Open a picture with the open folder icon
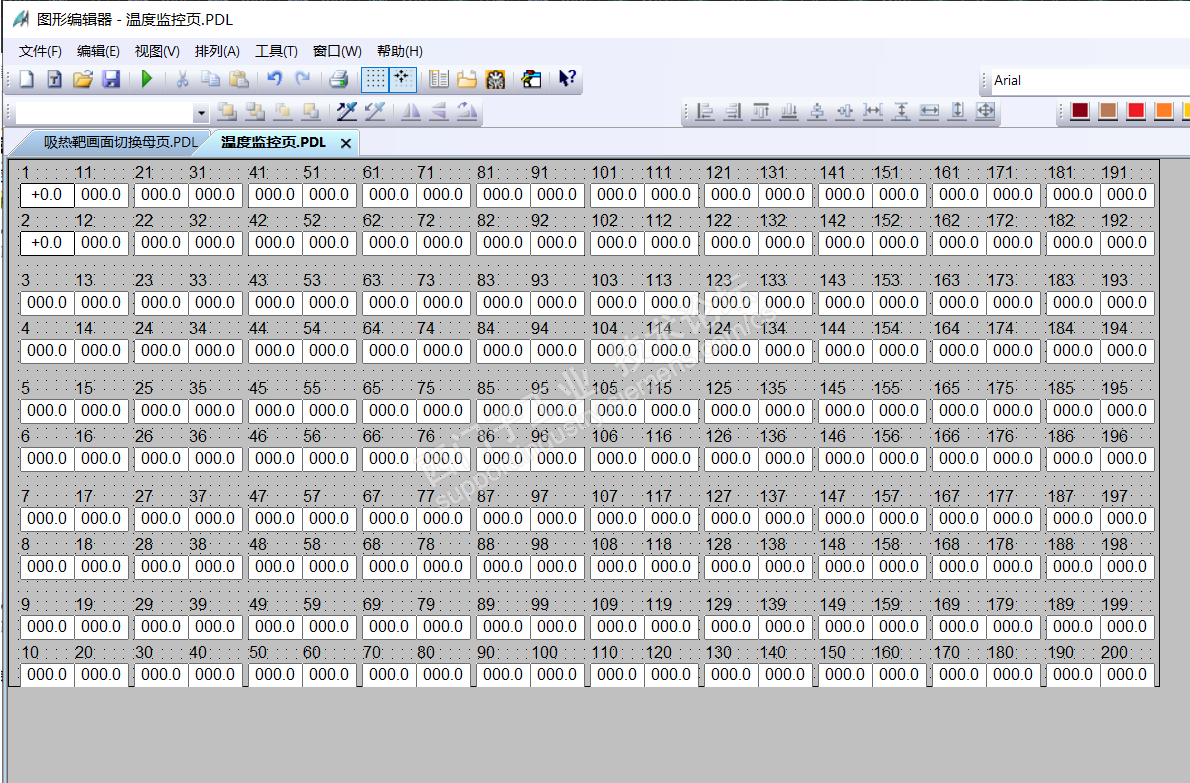1190x783 pixels. coord(83,79)
